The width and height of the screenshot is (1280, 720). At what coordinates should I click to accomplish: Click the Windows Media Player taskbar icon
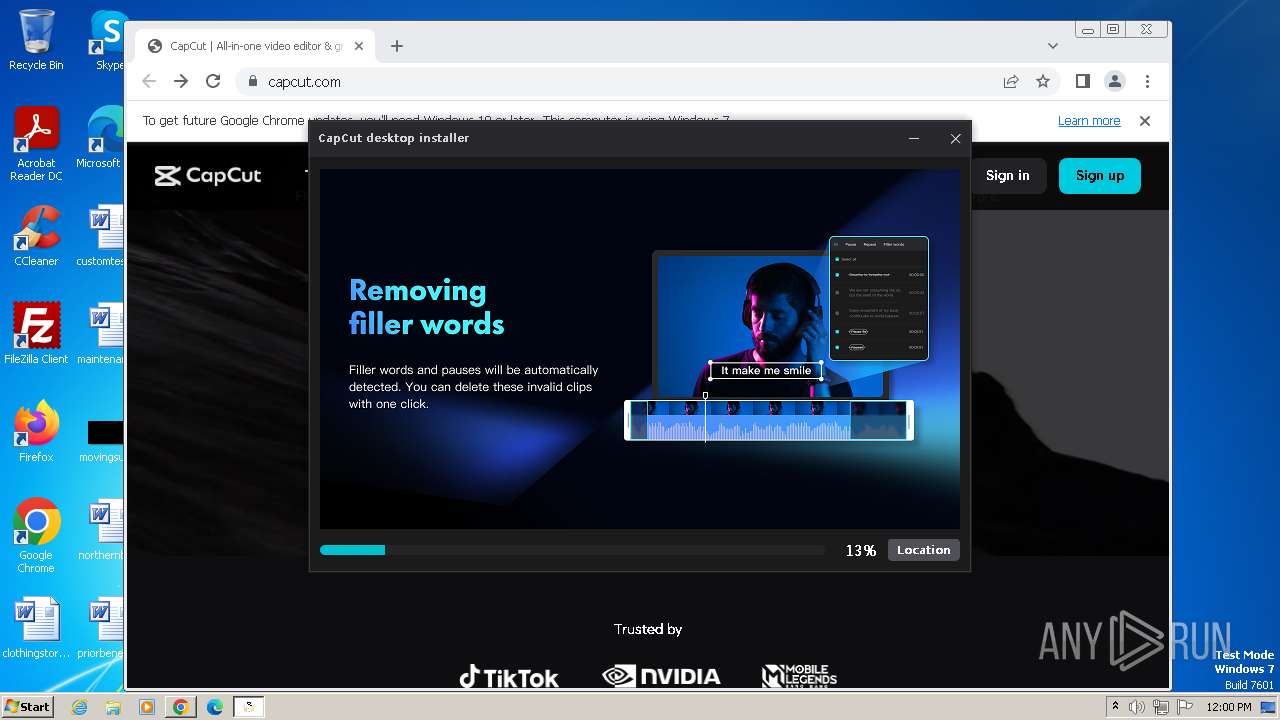[147, 707]
